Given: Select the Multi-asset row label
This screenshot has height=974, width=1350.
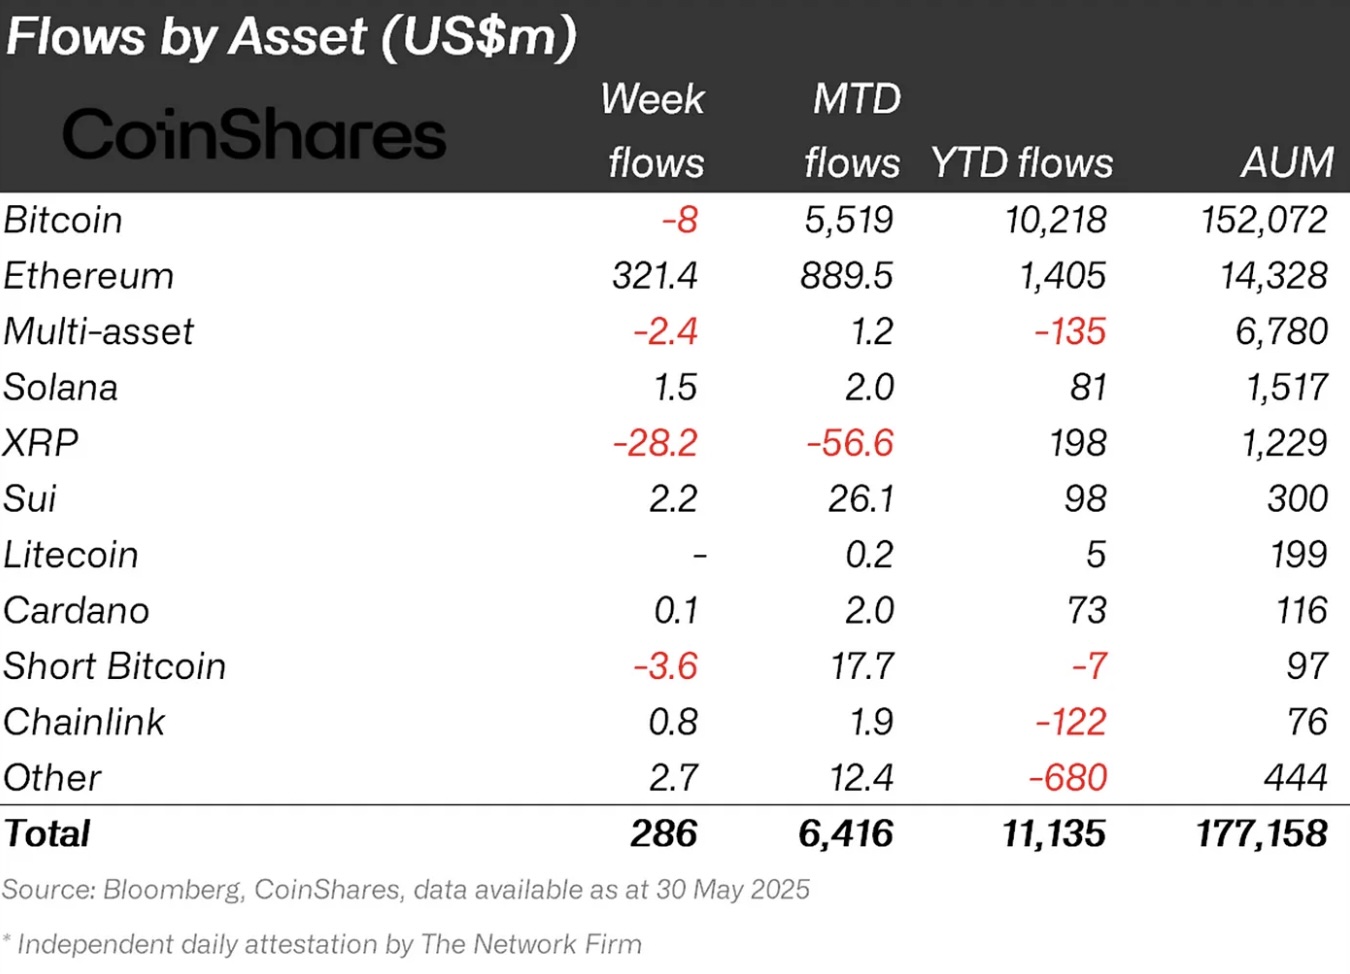Looking at the screenshot, I should (98, 332).
